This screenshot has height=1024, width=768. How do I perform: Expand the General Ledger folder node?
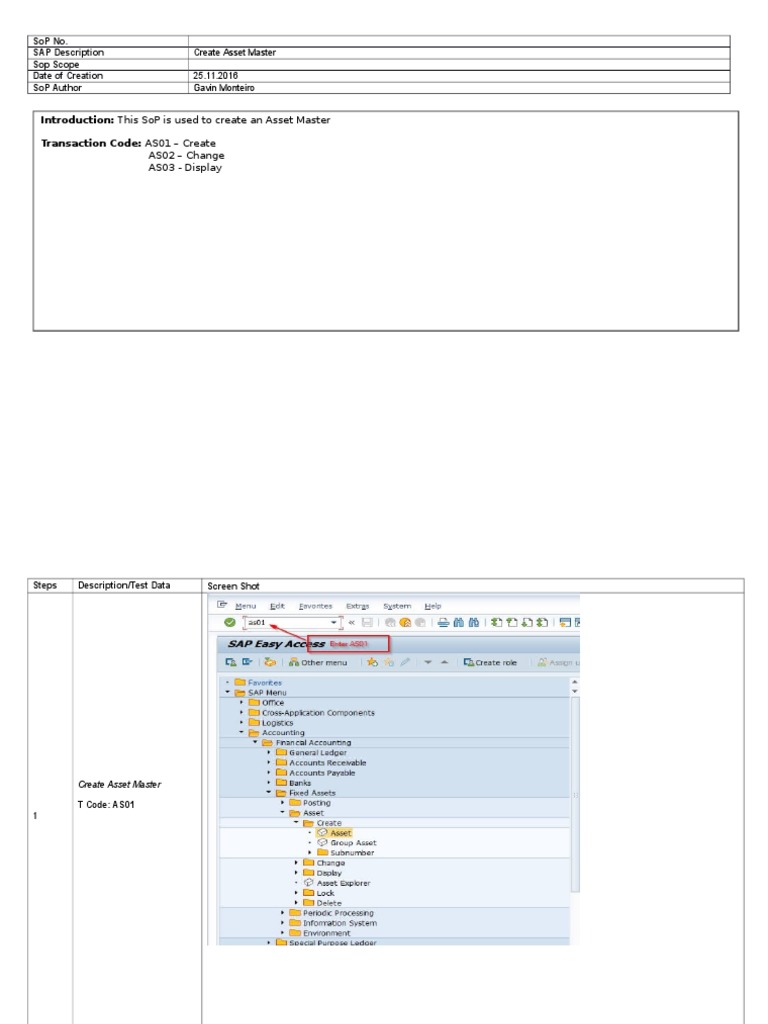[268, 752]
